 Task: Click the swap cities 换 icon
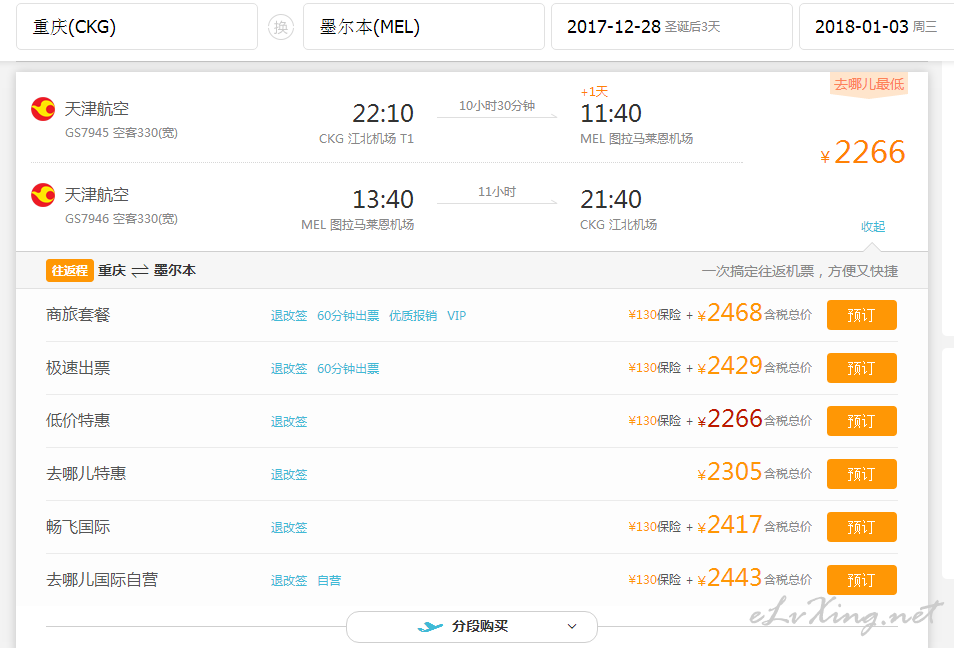(280, 27)
